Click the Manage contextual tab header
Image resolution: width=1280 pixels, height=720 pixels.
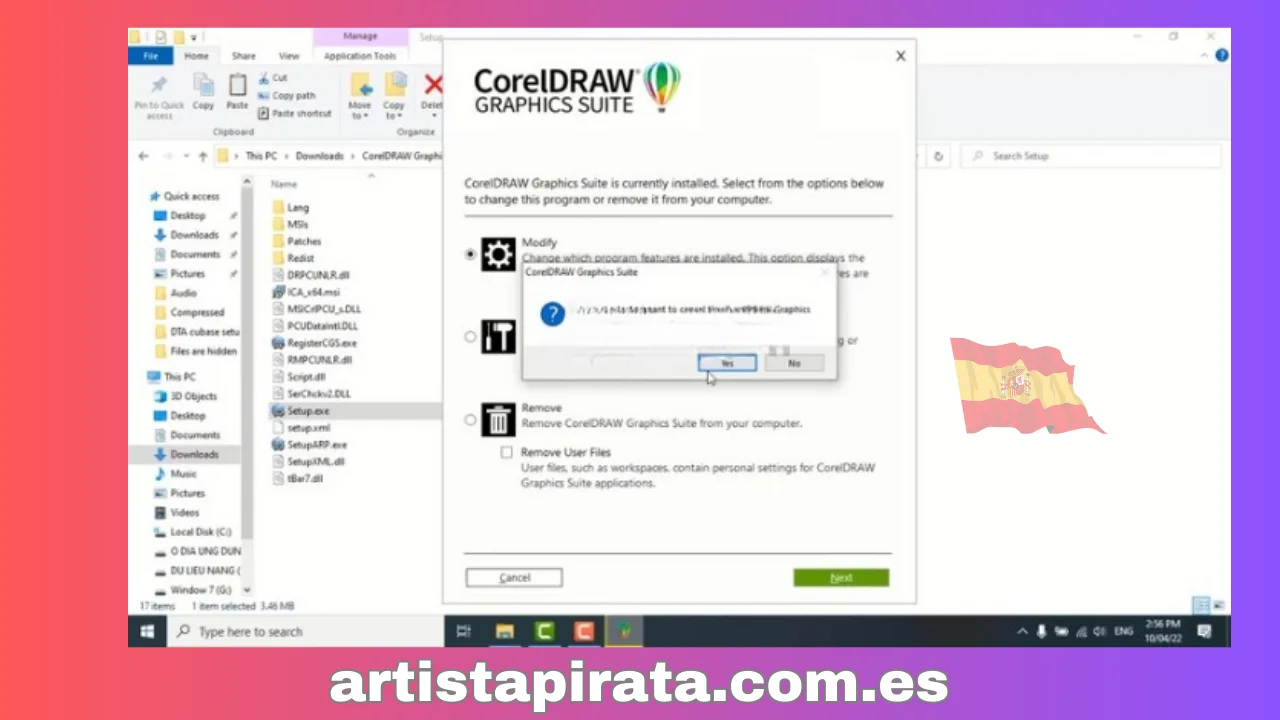click(360, 37)
